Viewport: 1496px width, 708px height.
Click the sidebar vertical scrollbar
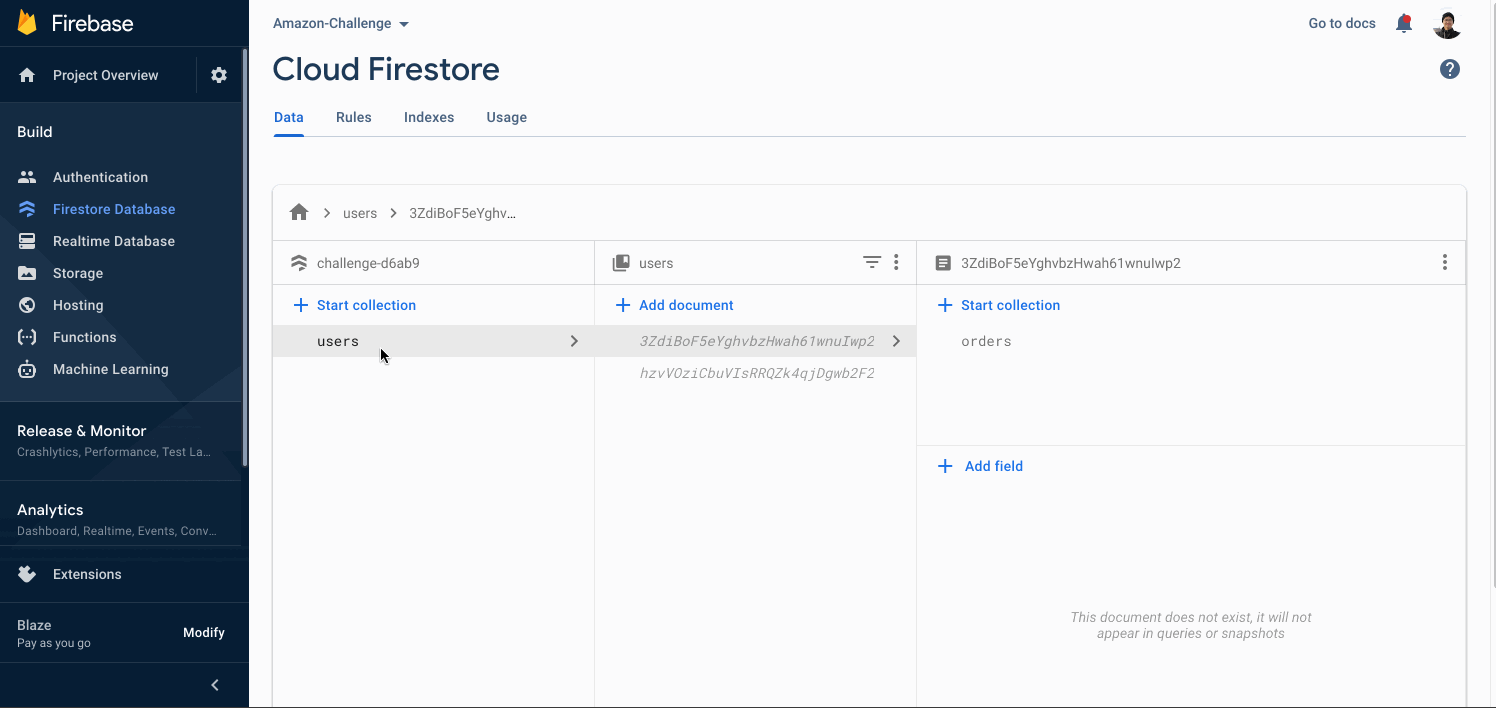pos(245,257)
